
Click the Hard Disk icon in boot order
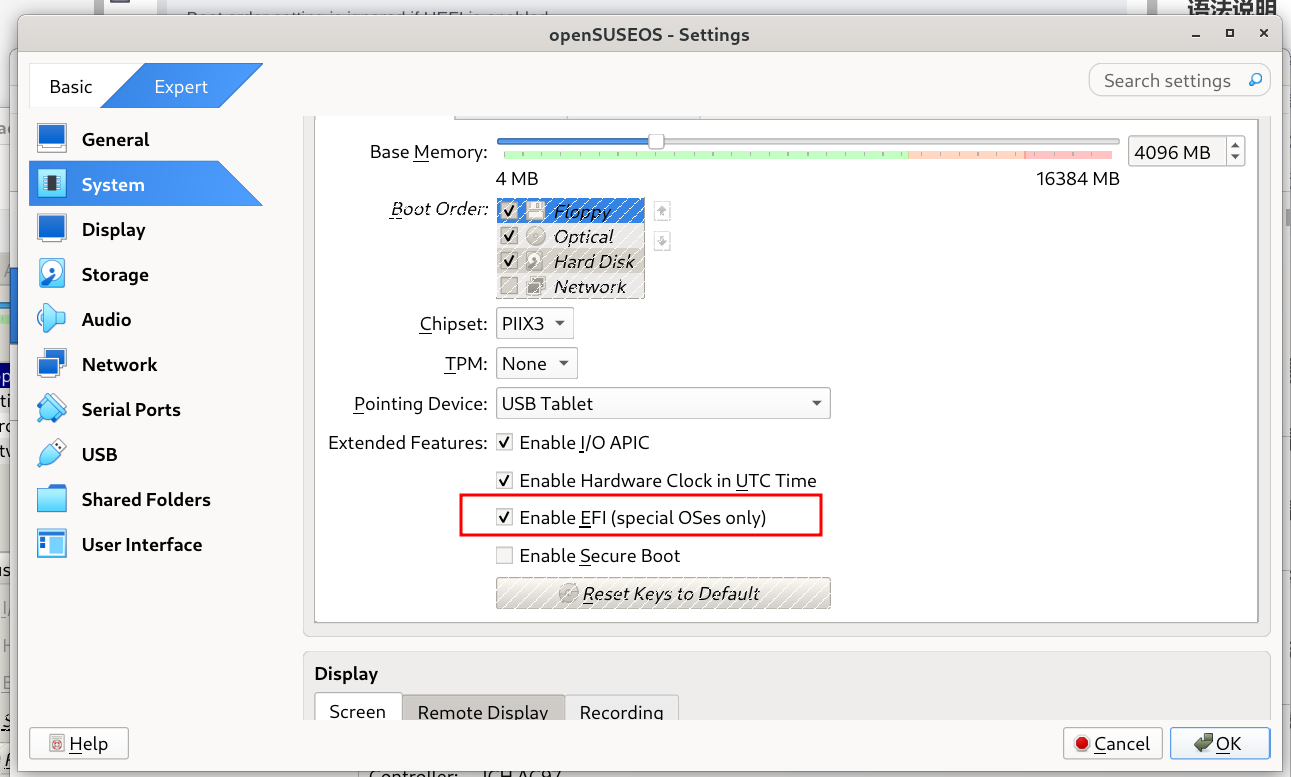coord(536,261)
